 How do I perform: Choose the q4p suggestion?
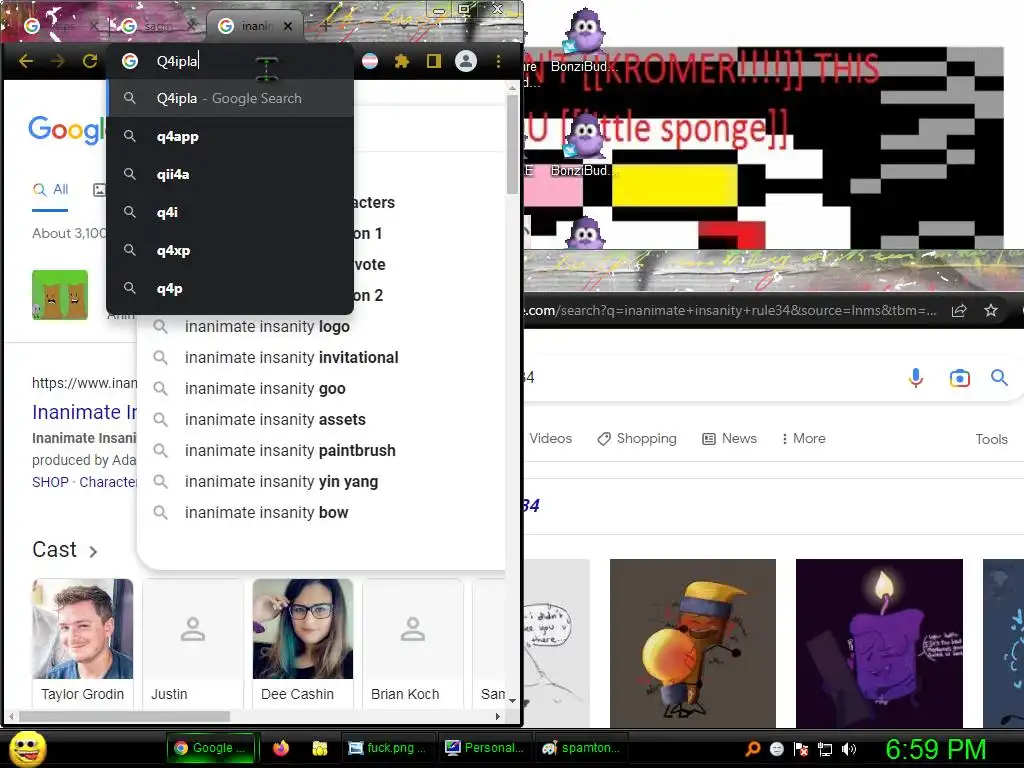tap(230, 288)
